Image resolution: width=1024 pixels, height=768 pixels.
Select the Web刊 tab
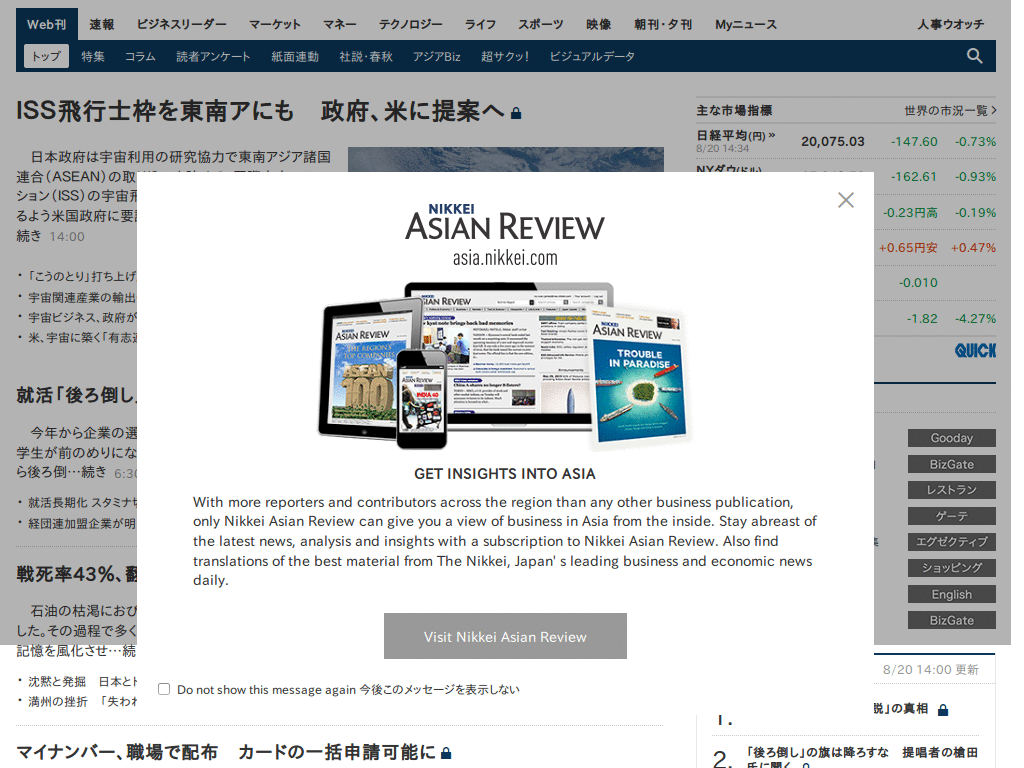click(x=46, y=24)
